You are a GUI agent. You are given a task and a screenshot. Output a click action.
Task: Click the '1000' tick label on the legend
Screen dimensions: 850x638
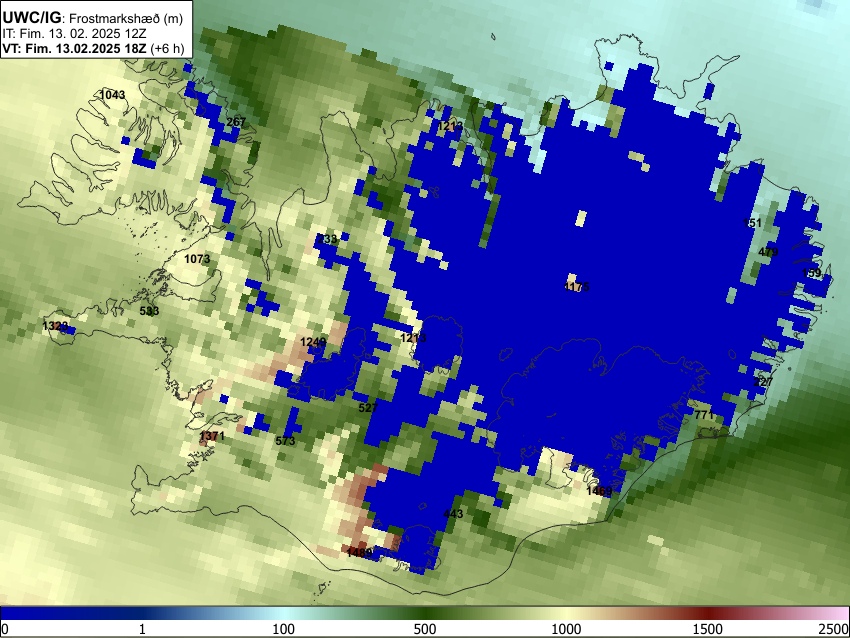(566, 629)
